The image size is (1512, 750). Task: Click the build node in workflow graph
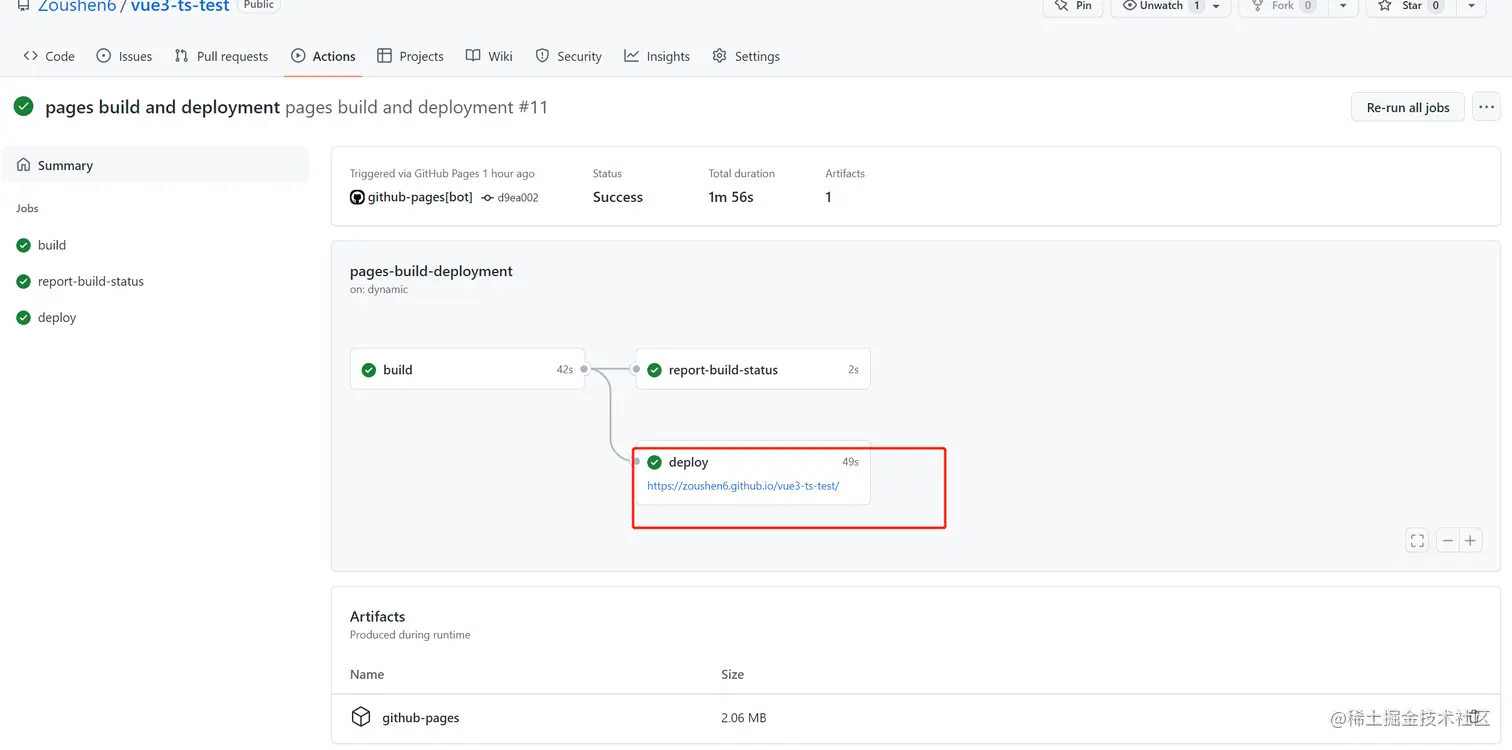point(467,369)
